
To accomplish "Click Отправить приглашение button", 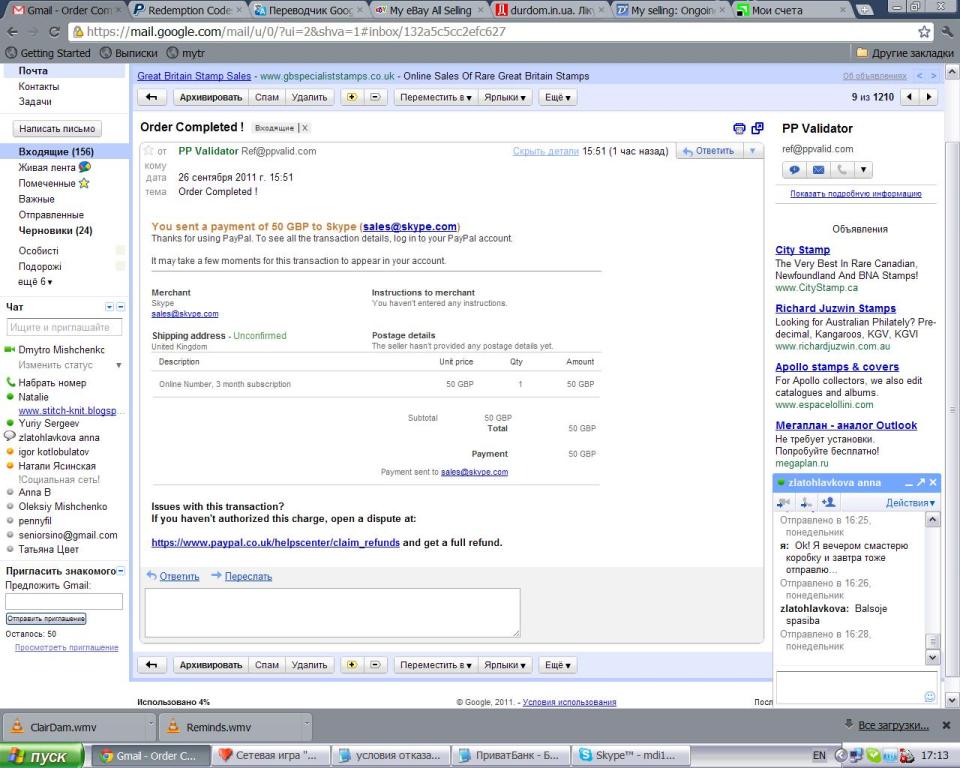I will (46, 619).
